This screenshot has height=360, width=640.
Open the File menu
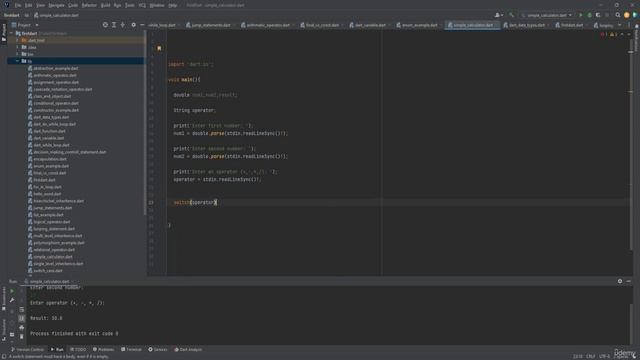(x=18, y=5)
